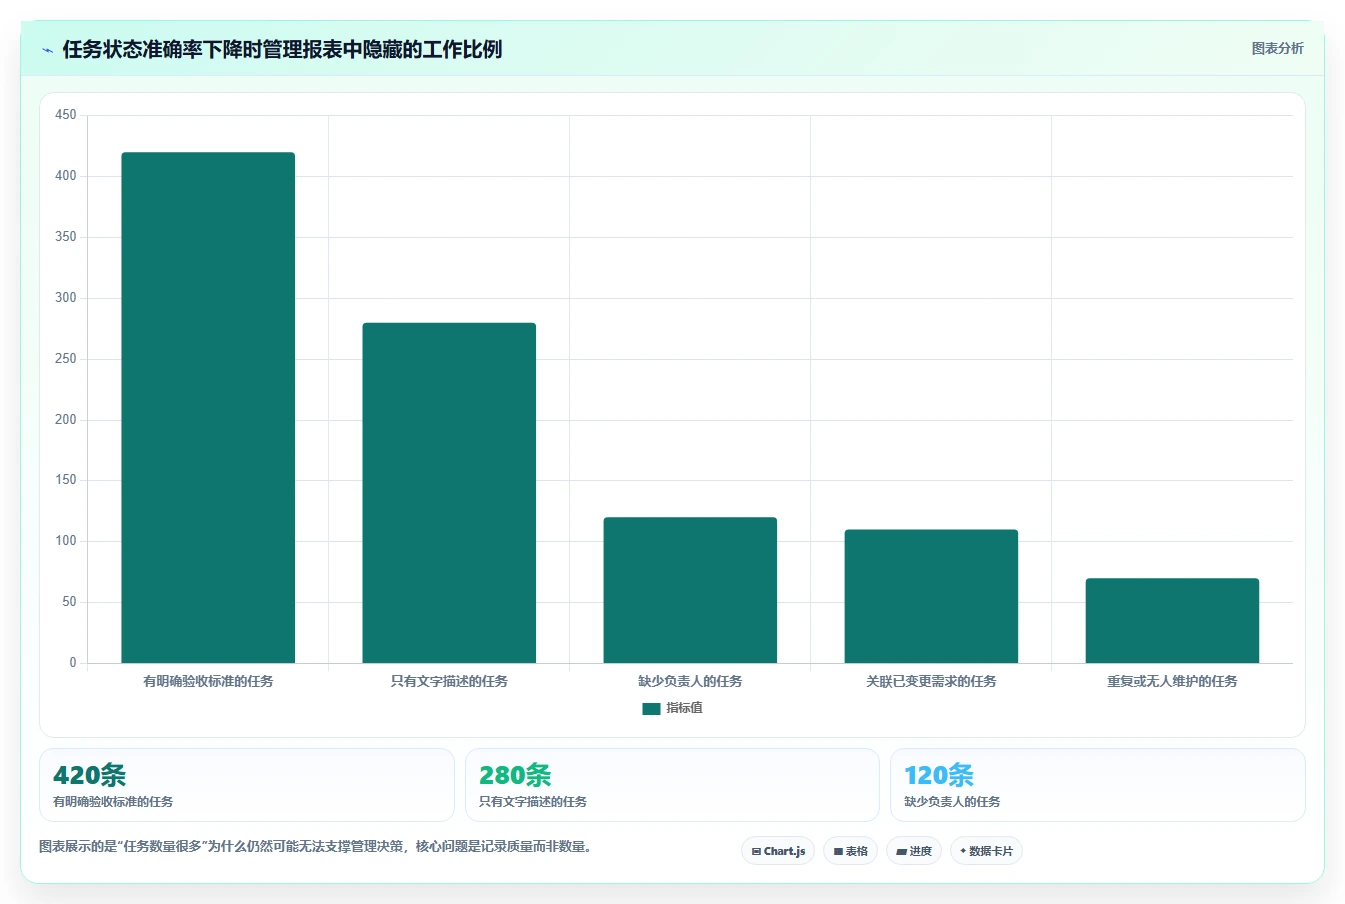1345x904 pixels.
Task: Click the description sentence beginning 图表展示的是
Action: coord(318,846)
